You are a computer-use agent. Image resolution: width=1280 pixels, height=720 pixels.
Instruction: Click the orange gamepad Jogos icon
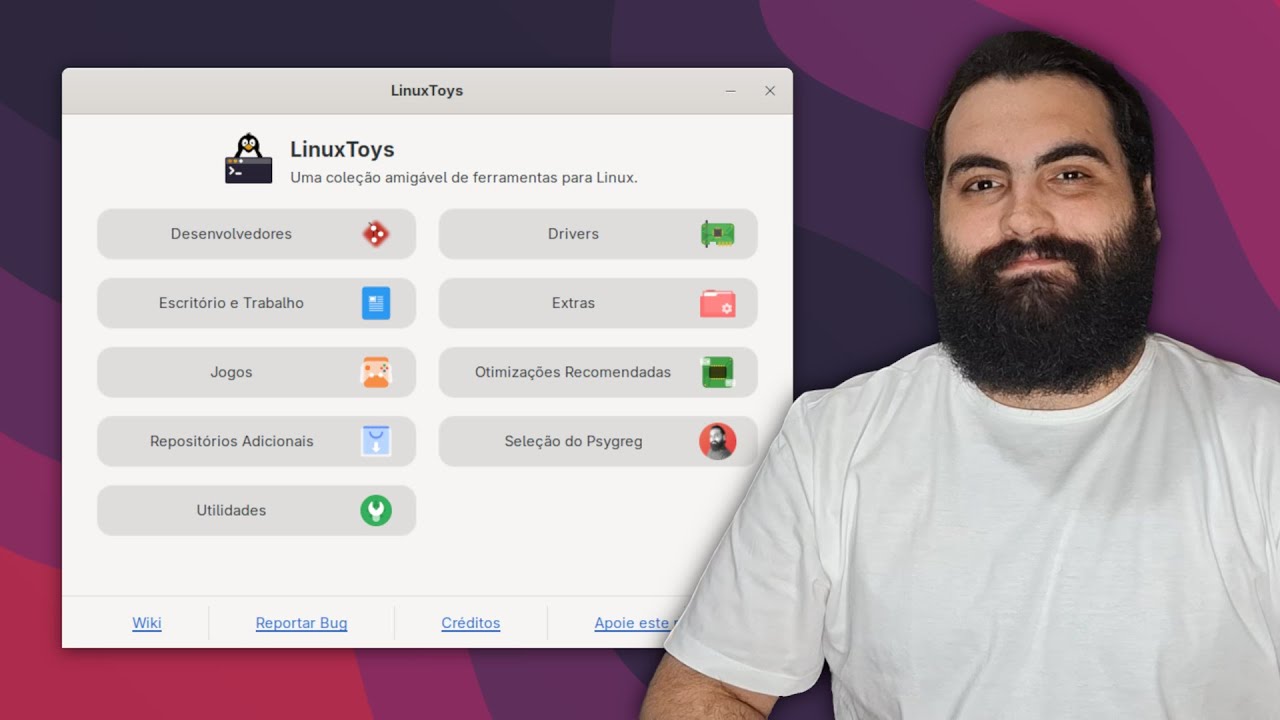point(376,372)
